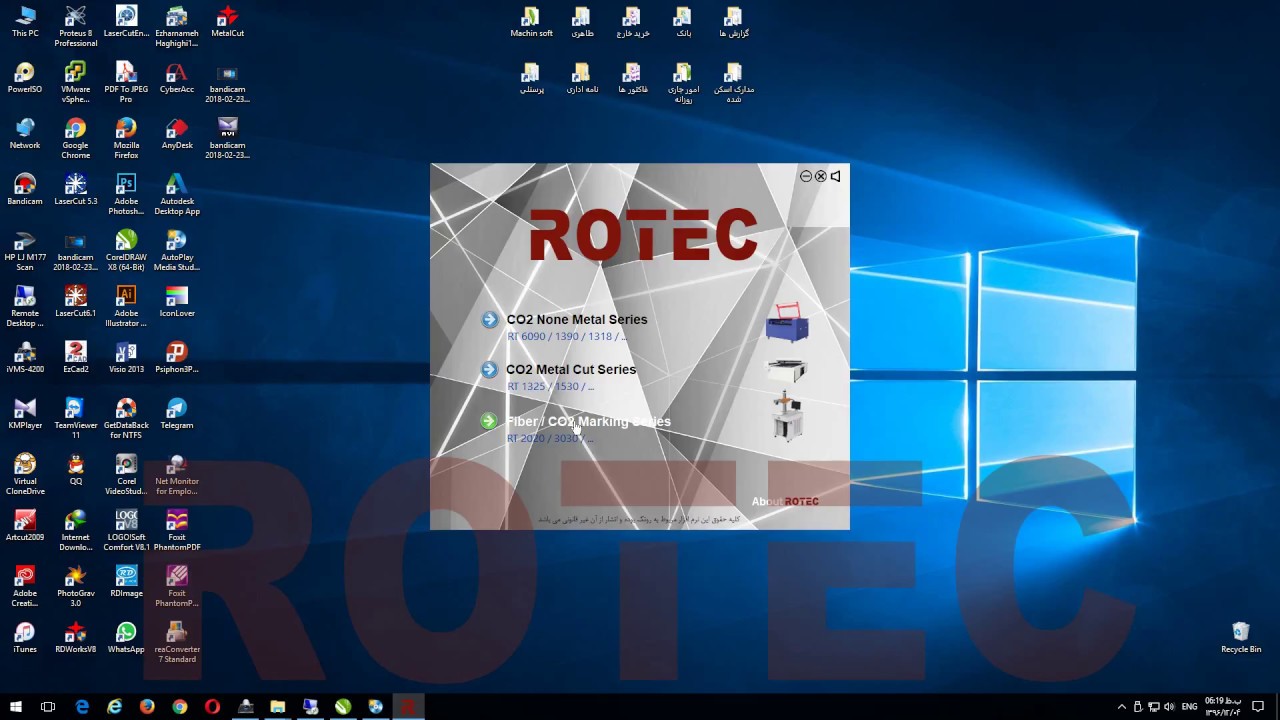Select the WhatsApp desktop icon

click(x=126, y=638)
